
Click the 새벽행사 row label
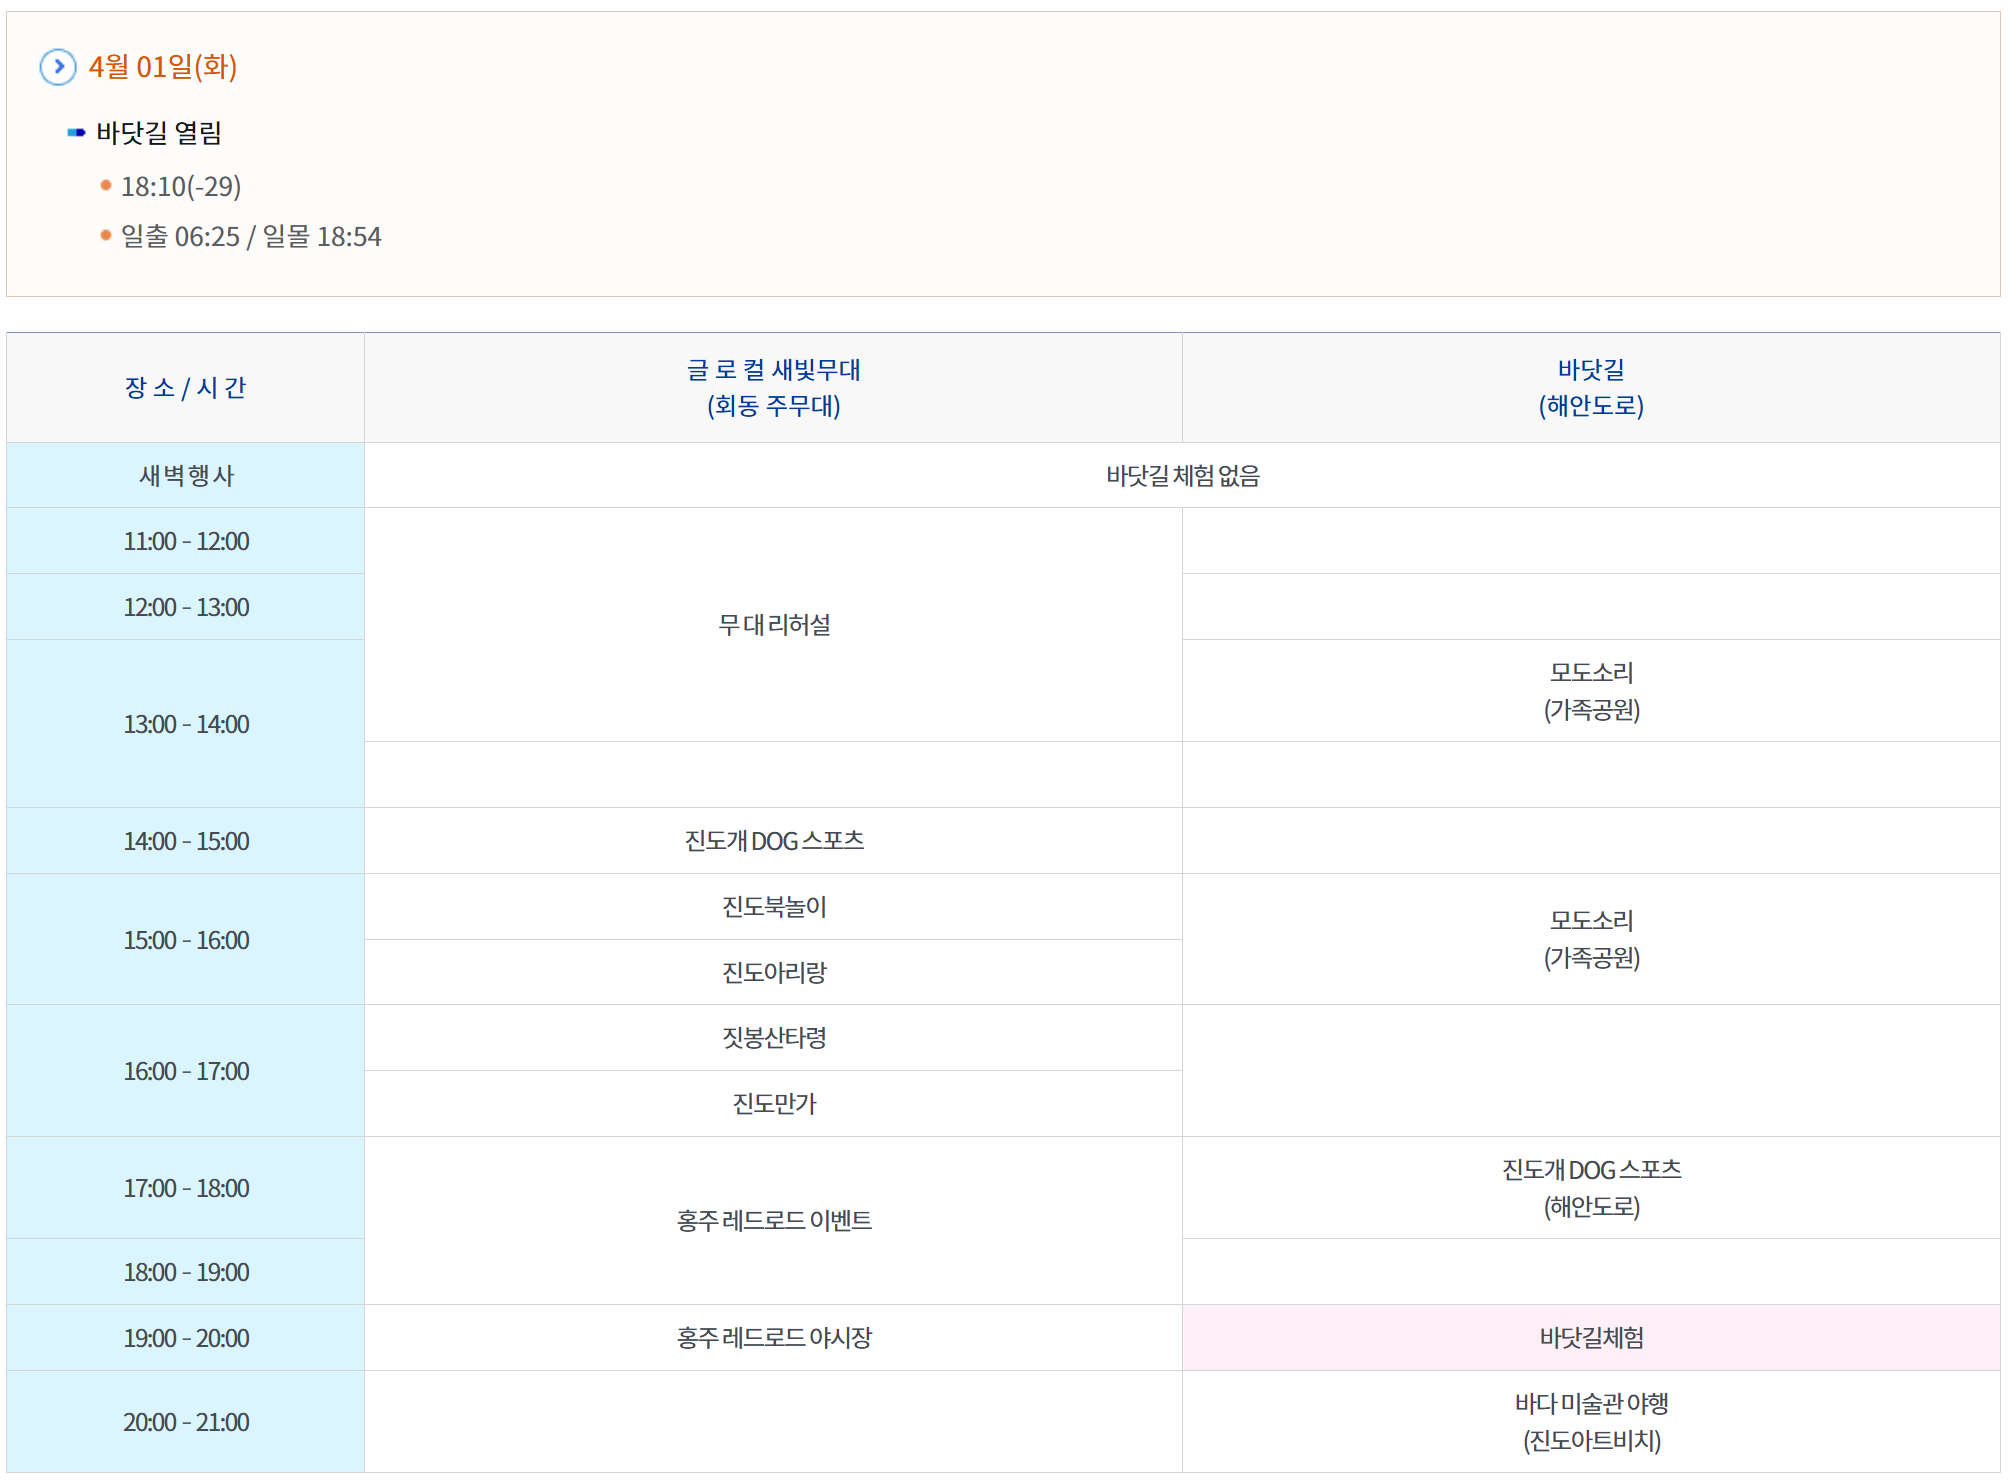(185, 476)
